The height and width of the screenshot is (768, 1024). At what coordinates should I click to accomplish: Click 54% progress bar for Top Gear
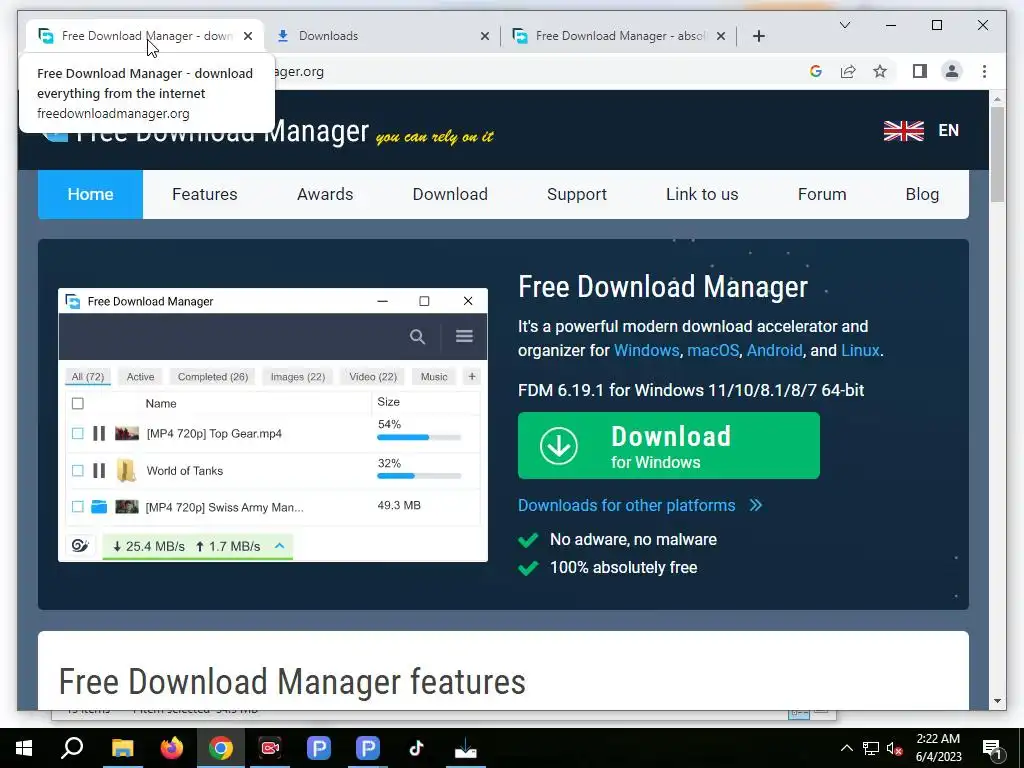click(419, 438)
